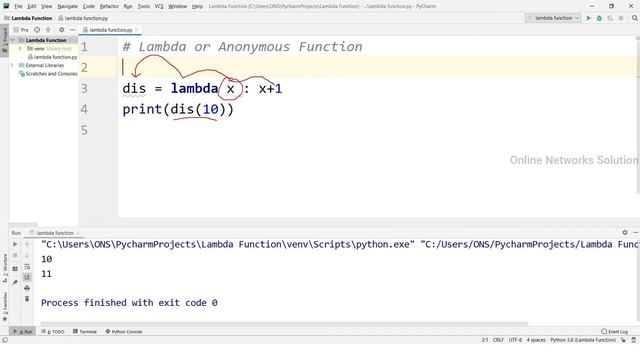This screenshot has height=360, width=640.
Task: Open Run panel settings gear
Action: pyautogui.click(x=624, y=232)
